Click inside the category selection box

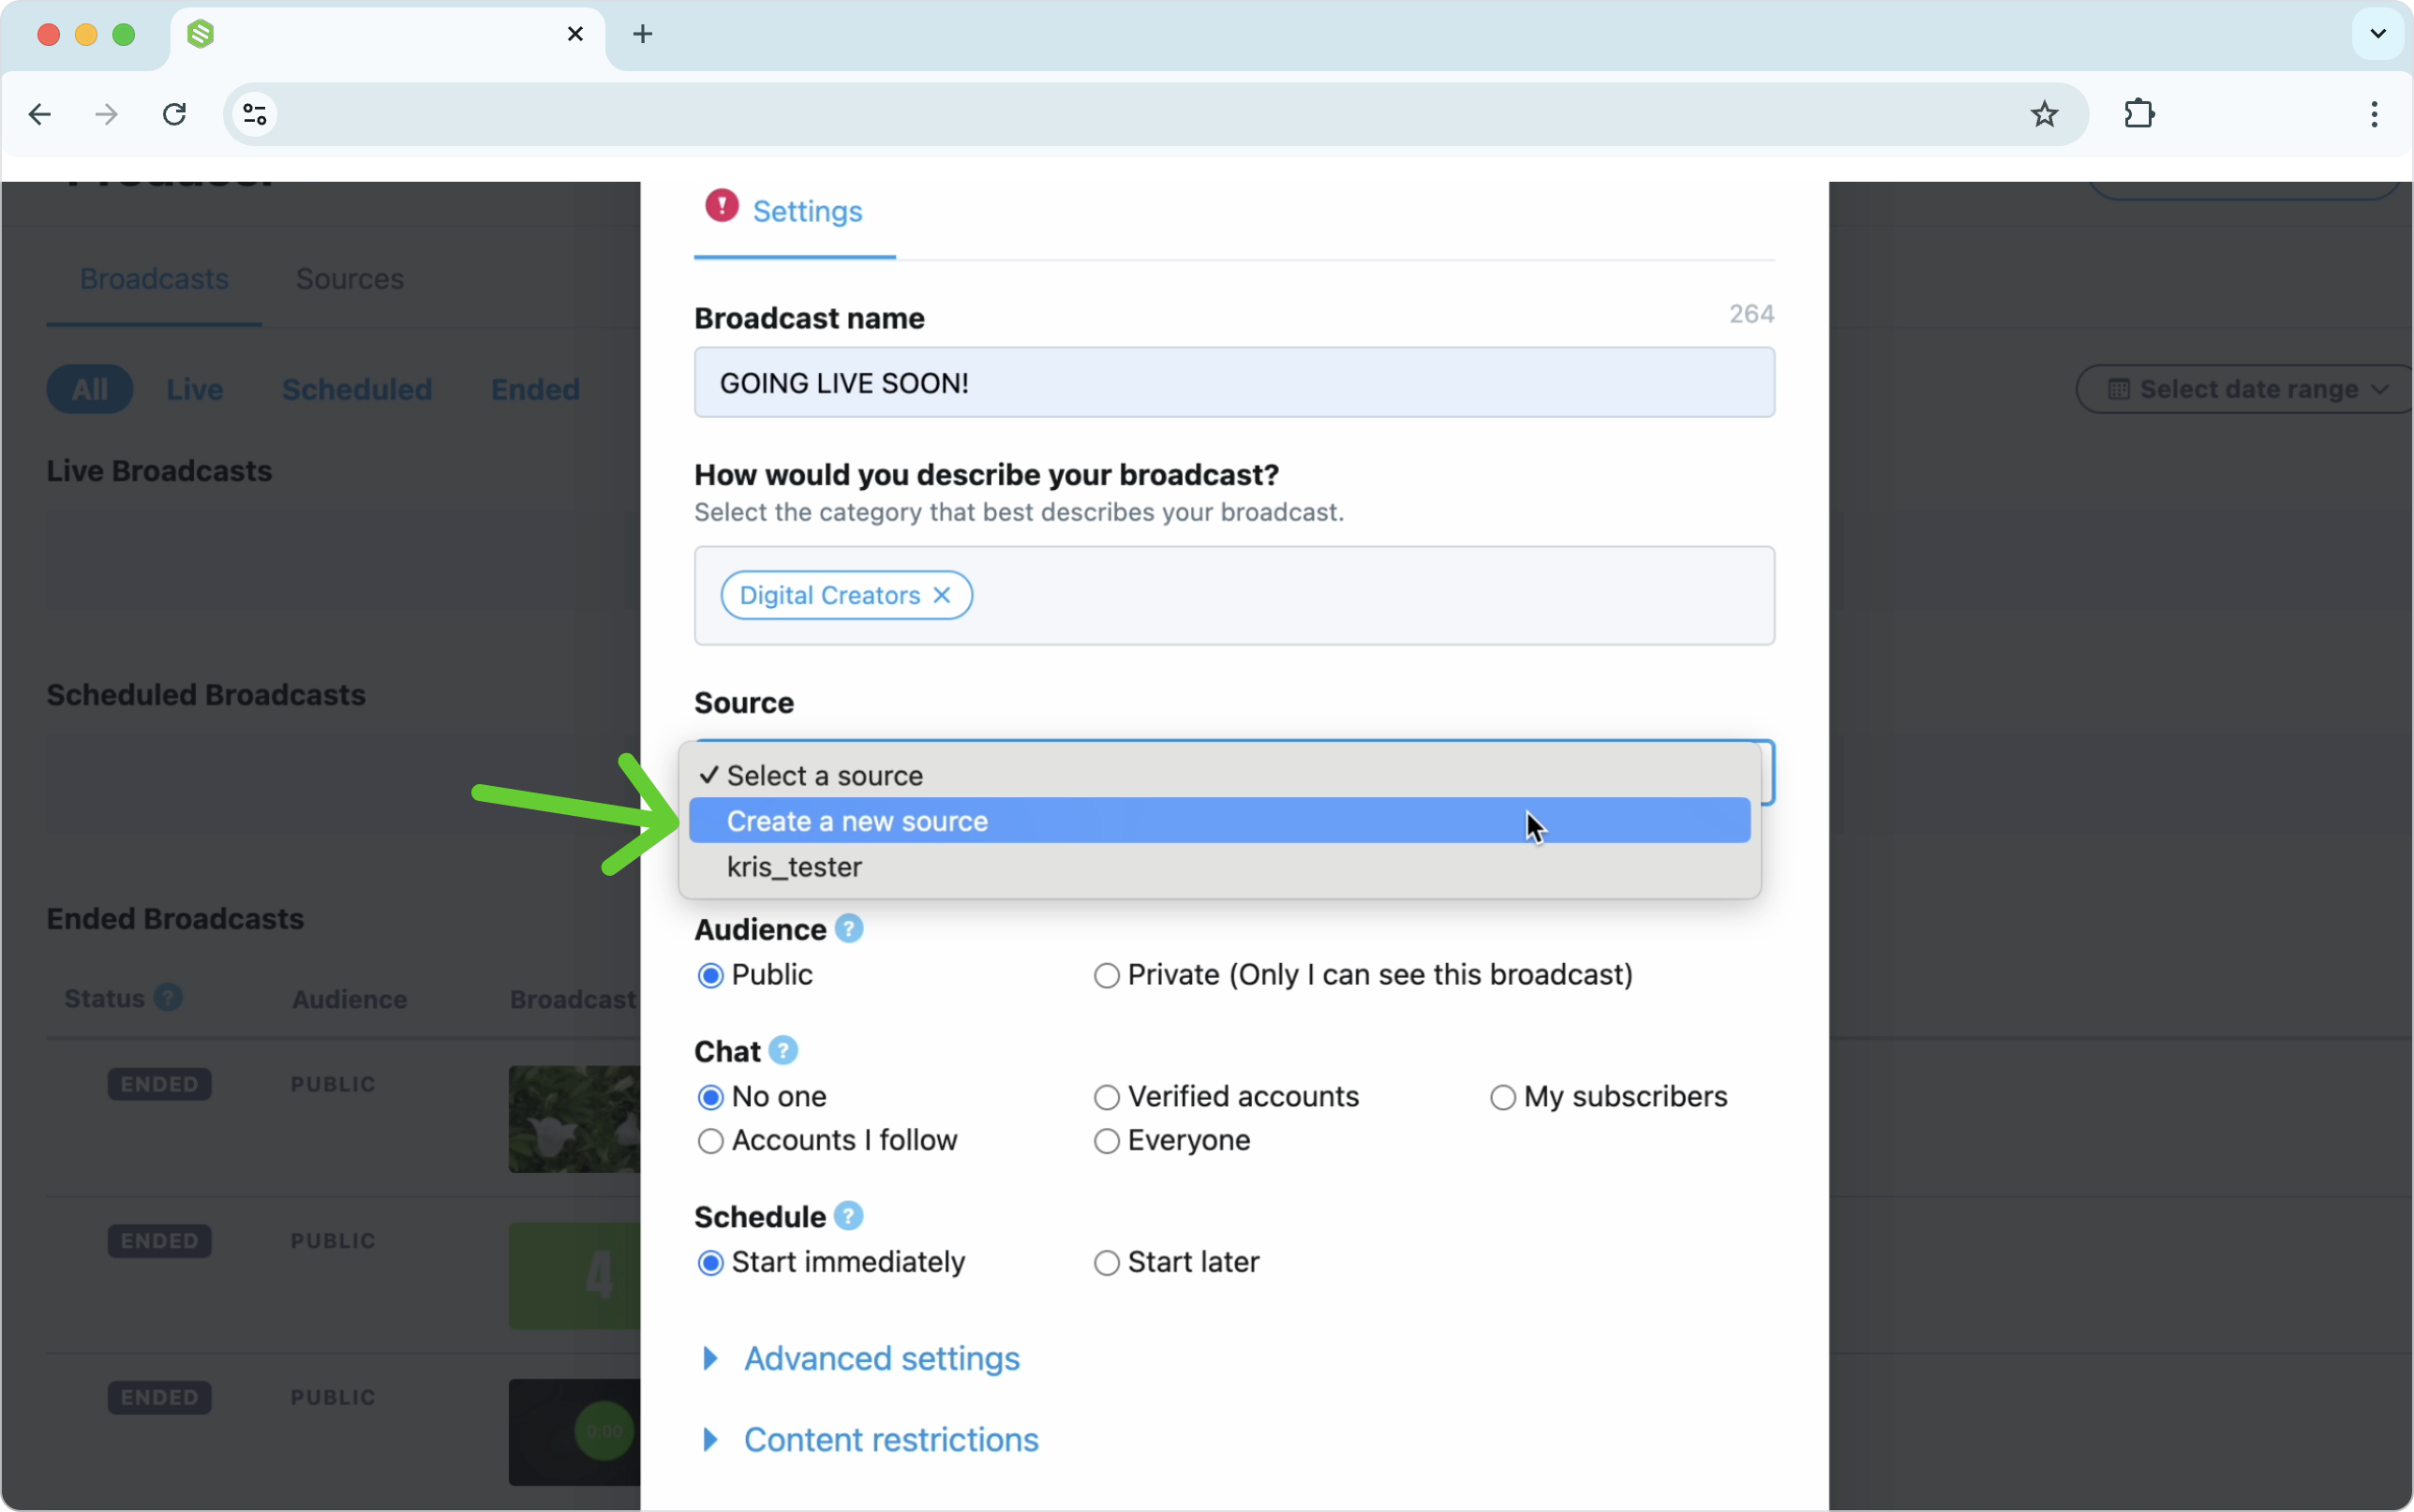pos(1234,595)
